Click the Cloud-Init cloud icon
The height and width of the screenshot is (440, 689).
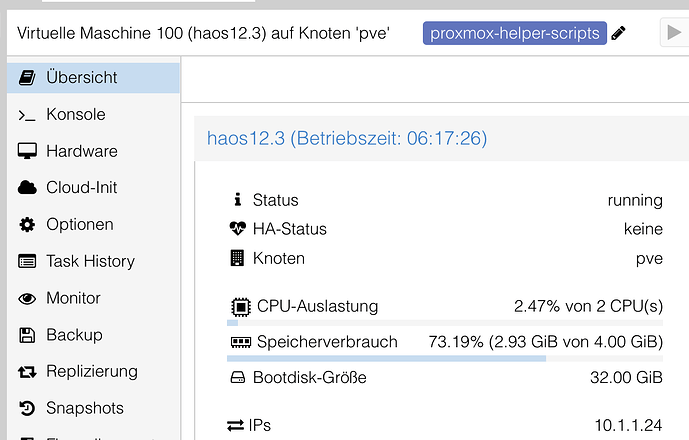(x=27, y=188)
